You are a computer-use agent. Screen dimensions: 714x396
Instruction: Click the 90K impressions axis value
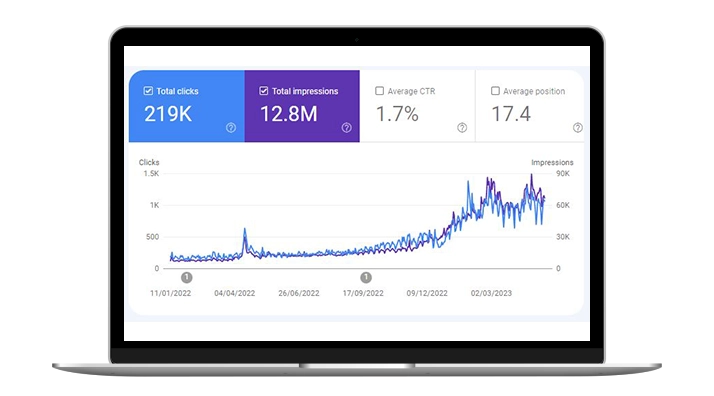tap(563, 173)
